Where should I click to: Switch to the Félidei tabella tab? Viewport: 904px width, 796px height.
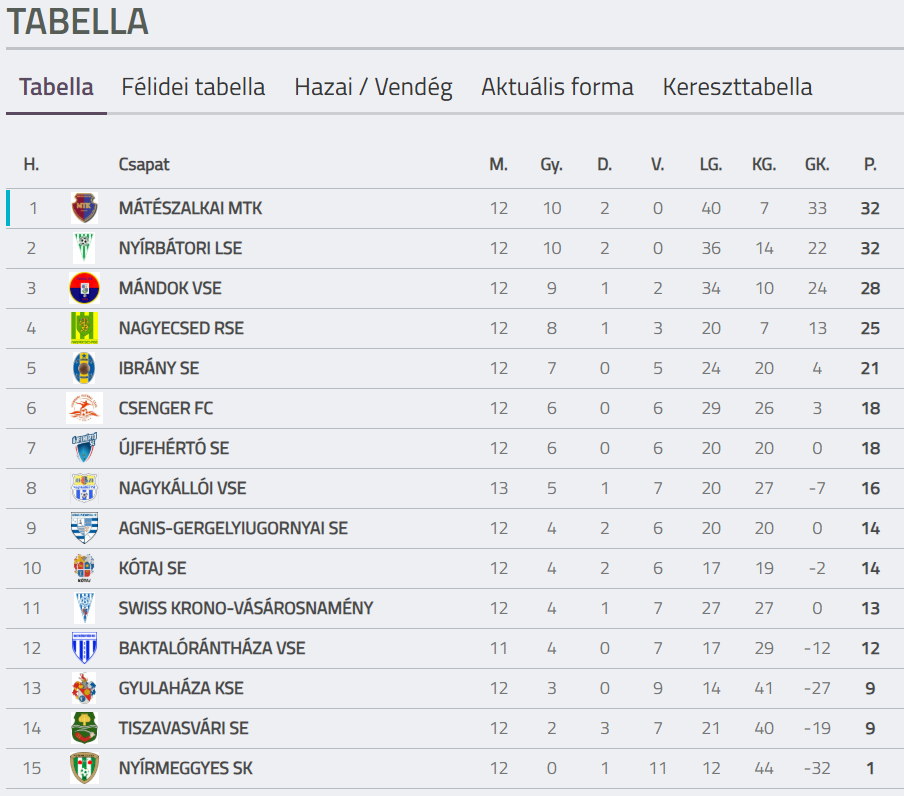tap(193, 87)
